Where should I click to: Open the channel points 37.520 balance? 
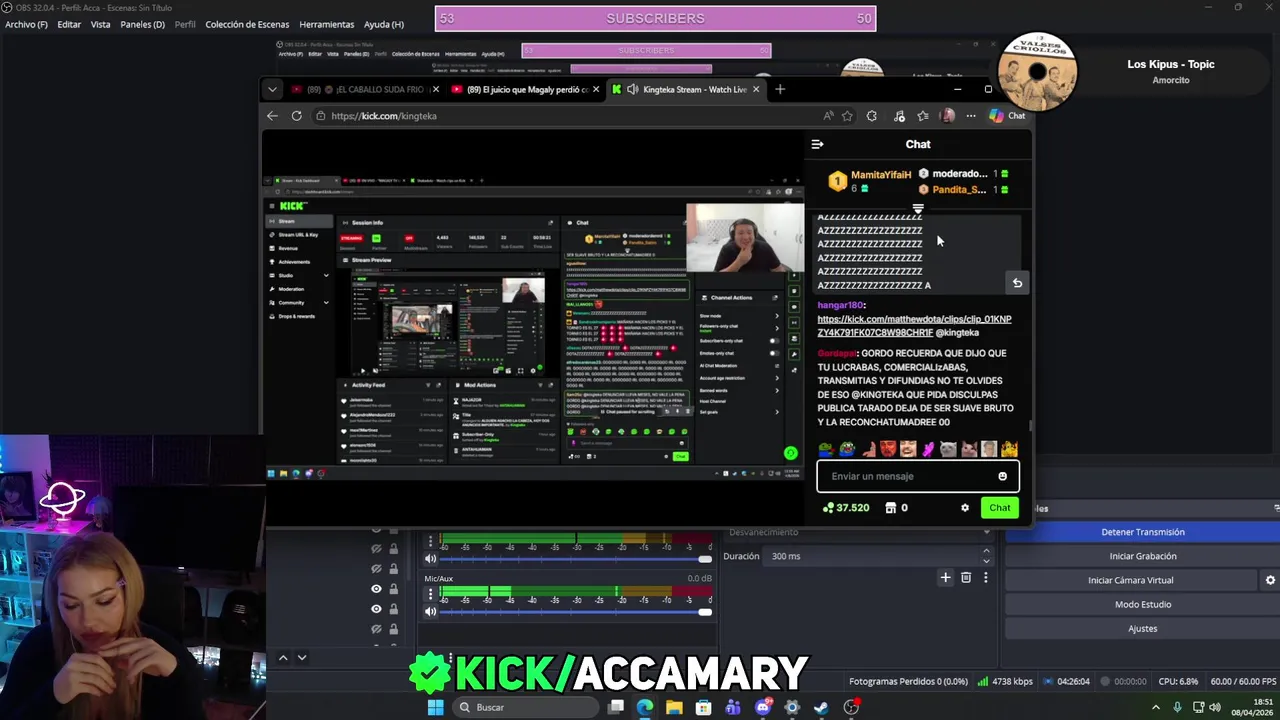[845, 508]
